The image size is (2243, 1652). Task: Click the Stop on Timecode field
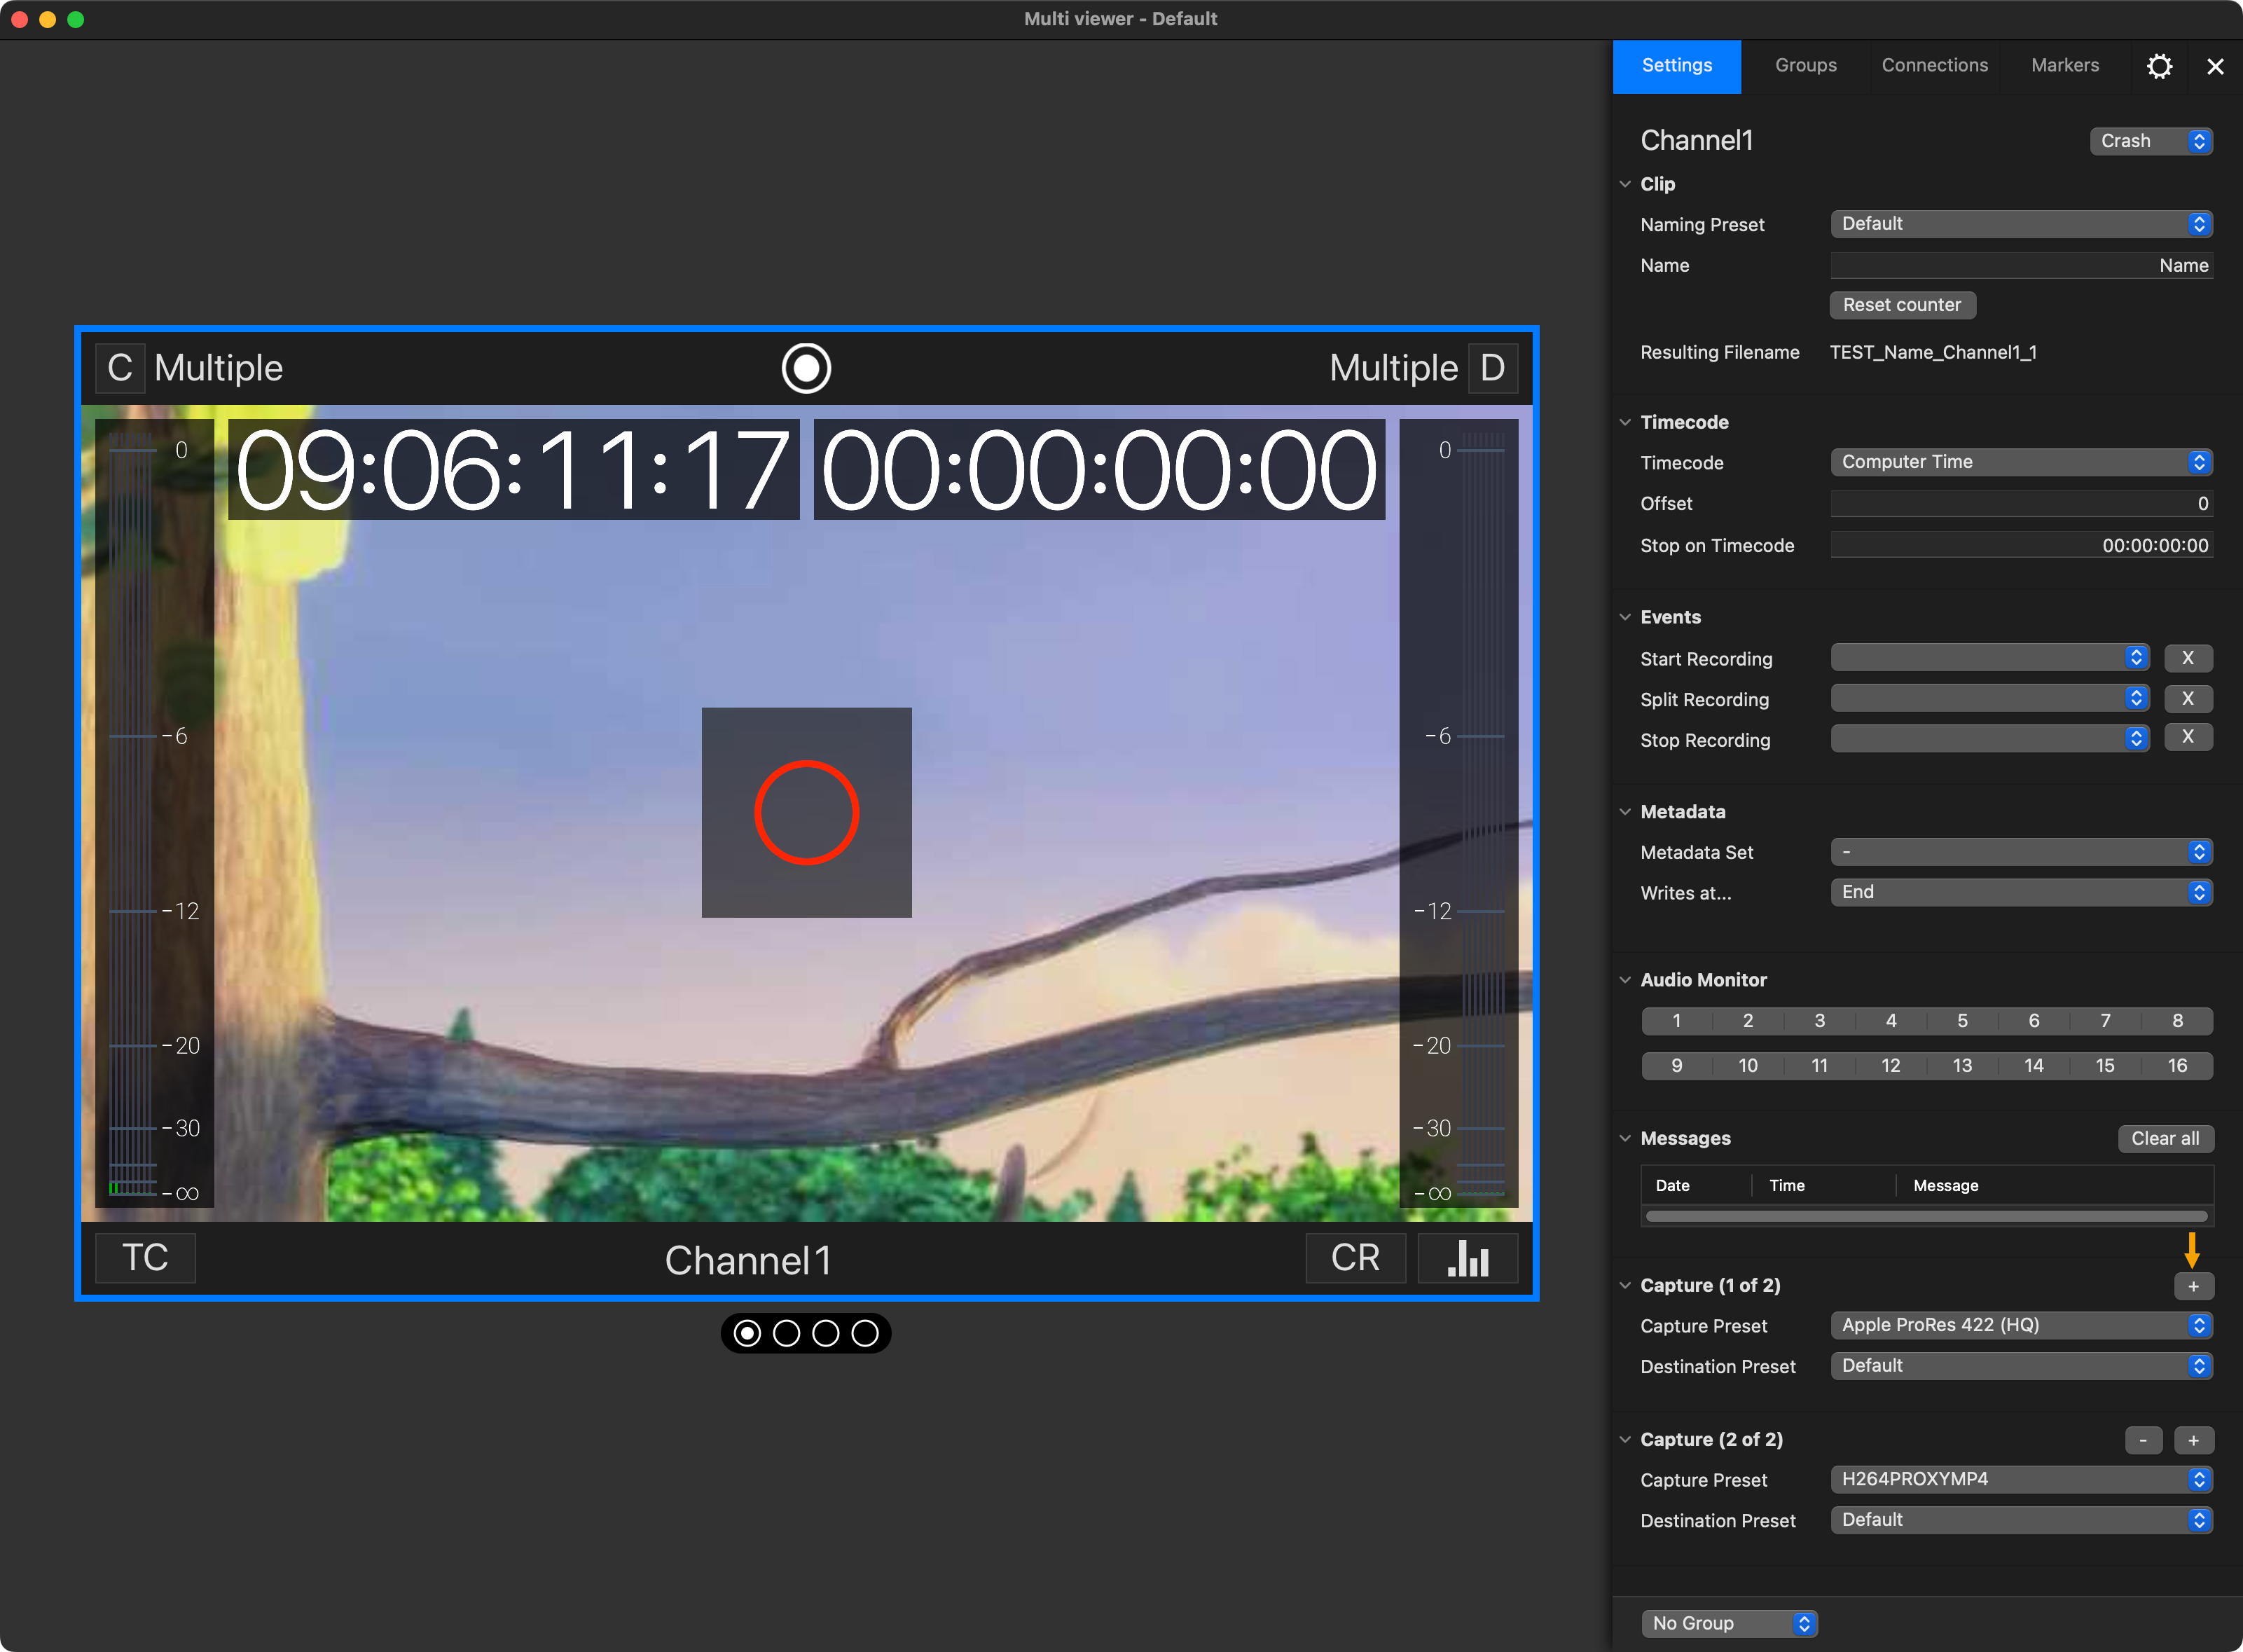pyautogui.click(x=2021, y=546)
